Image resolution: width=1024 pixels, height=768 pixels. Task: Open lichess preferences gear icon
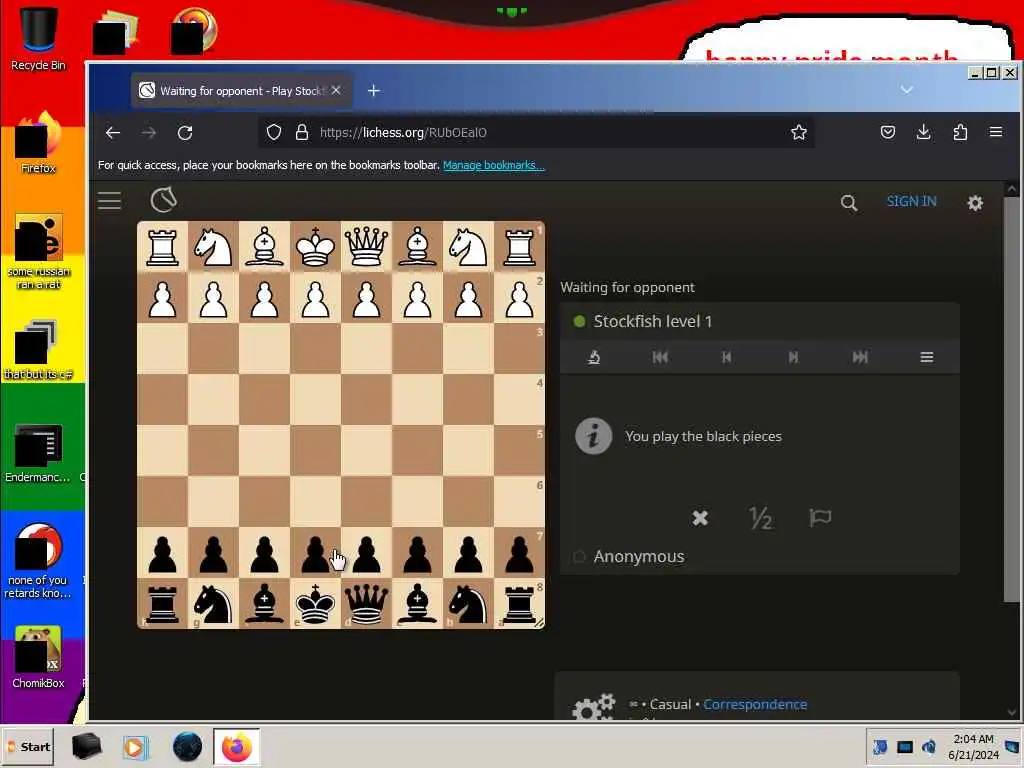pyautogui.click(x=974, y=202)
